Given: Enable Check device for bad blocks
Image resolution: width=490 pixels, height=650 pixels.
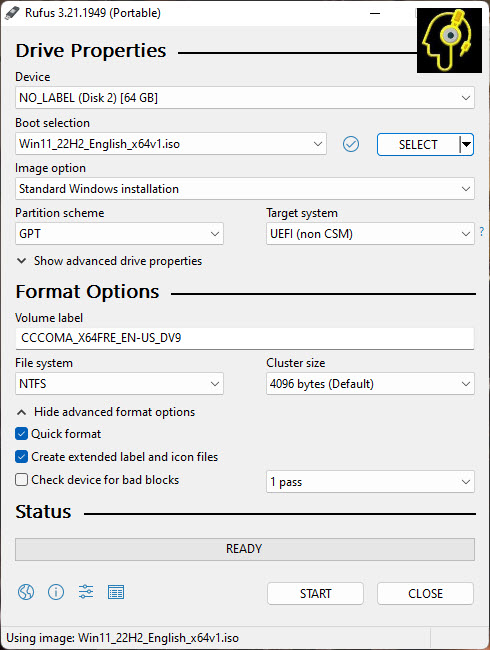Looking at the screenshot, I should pyautogui.click(x=21, y=480).
